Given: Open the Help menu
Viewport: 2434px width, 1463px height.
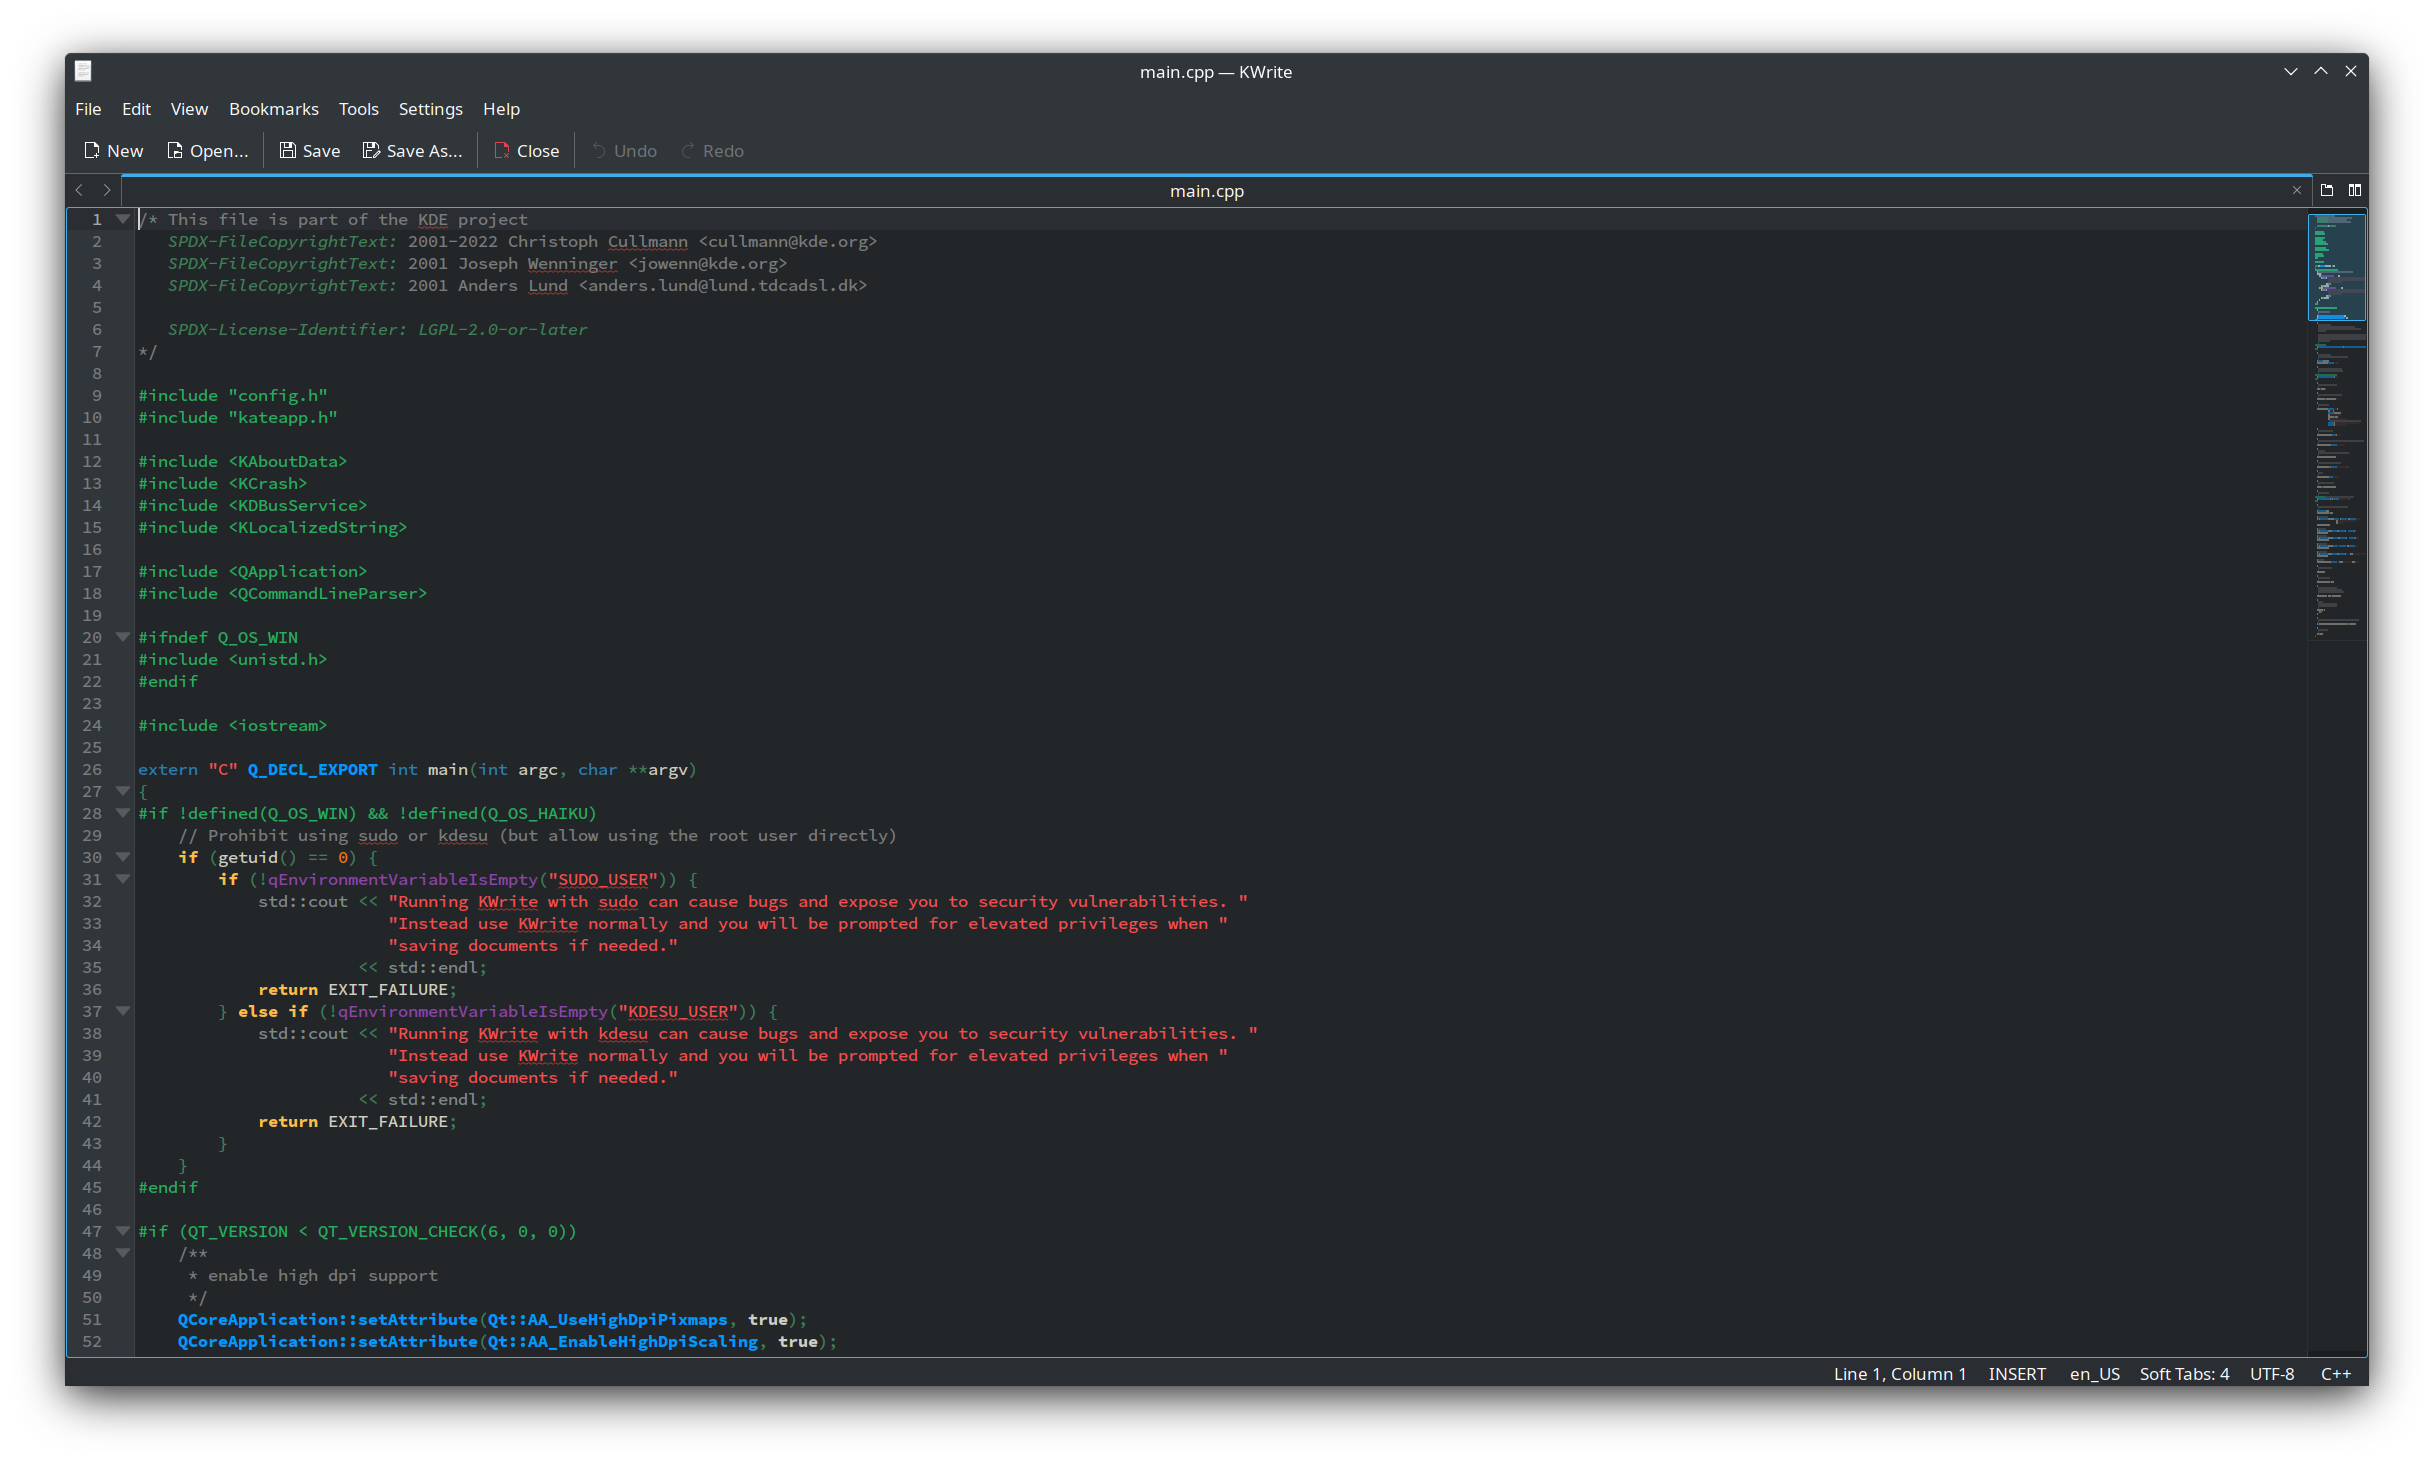Looking at the screenshot, I should [x=501, y=109].
